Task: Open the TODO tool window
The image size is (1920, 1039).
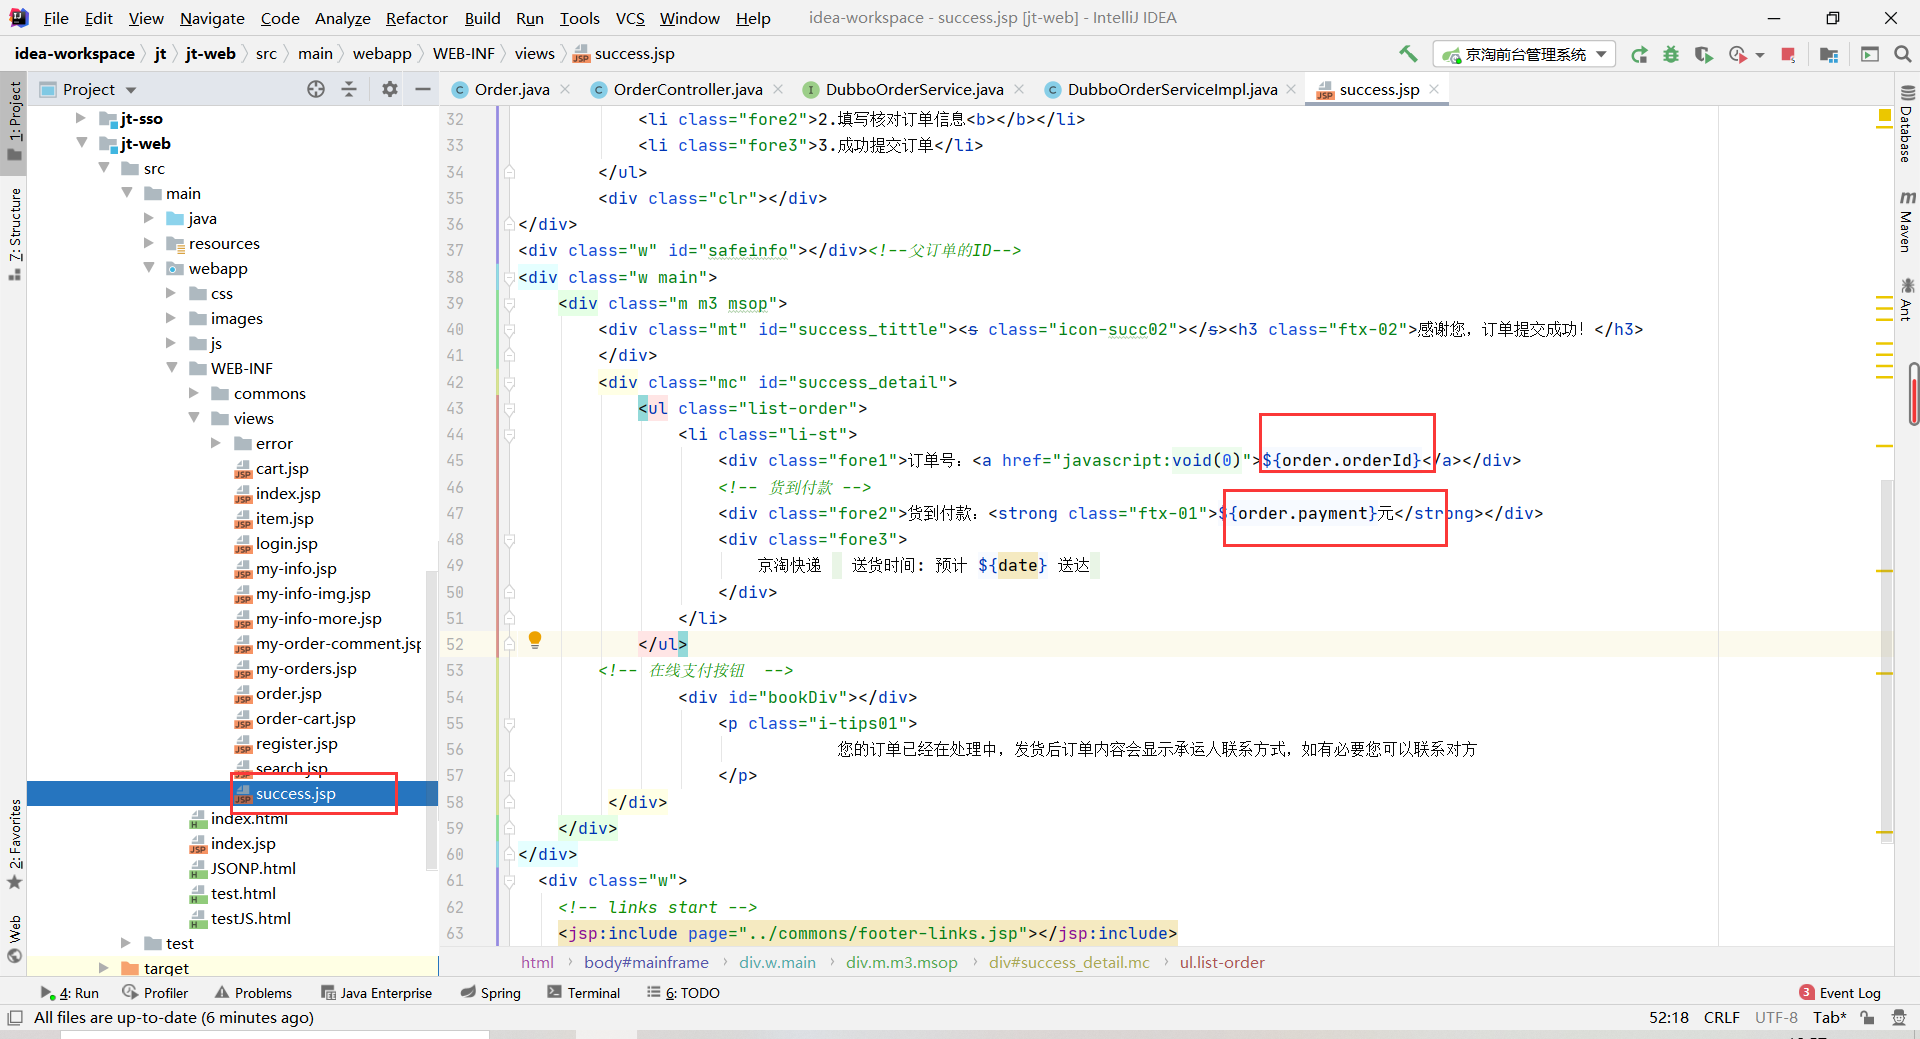Action: pos(683,993)
